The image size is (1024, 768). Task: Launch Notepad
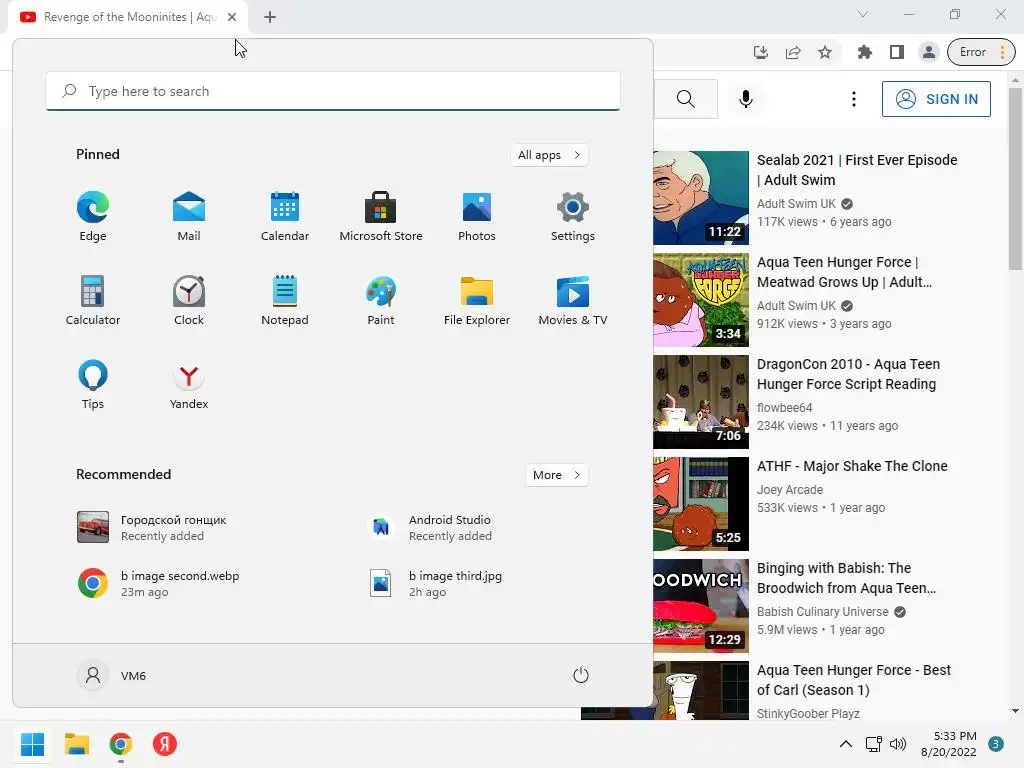285,301
